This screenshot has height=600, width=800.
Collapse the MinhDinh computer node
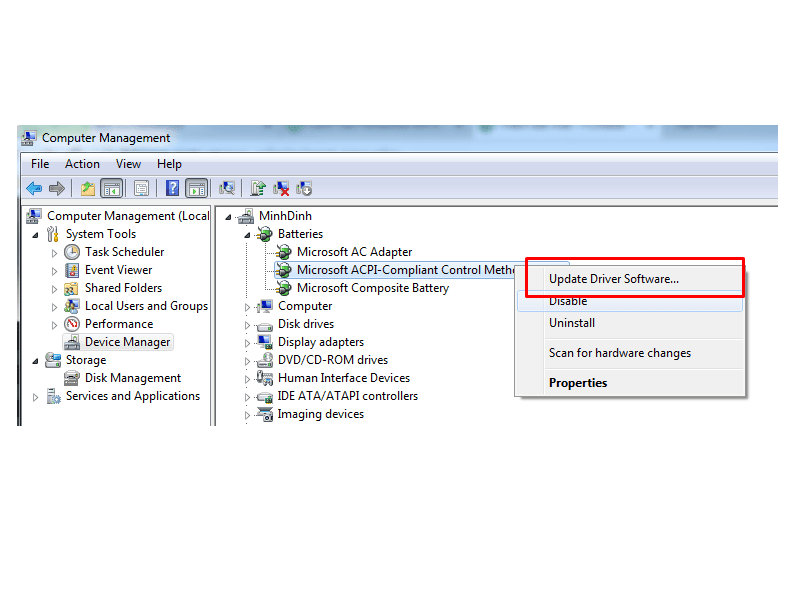click(228, 217)
